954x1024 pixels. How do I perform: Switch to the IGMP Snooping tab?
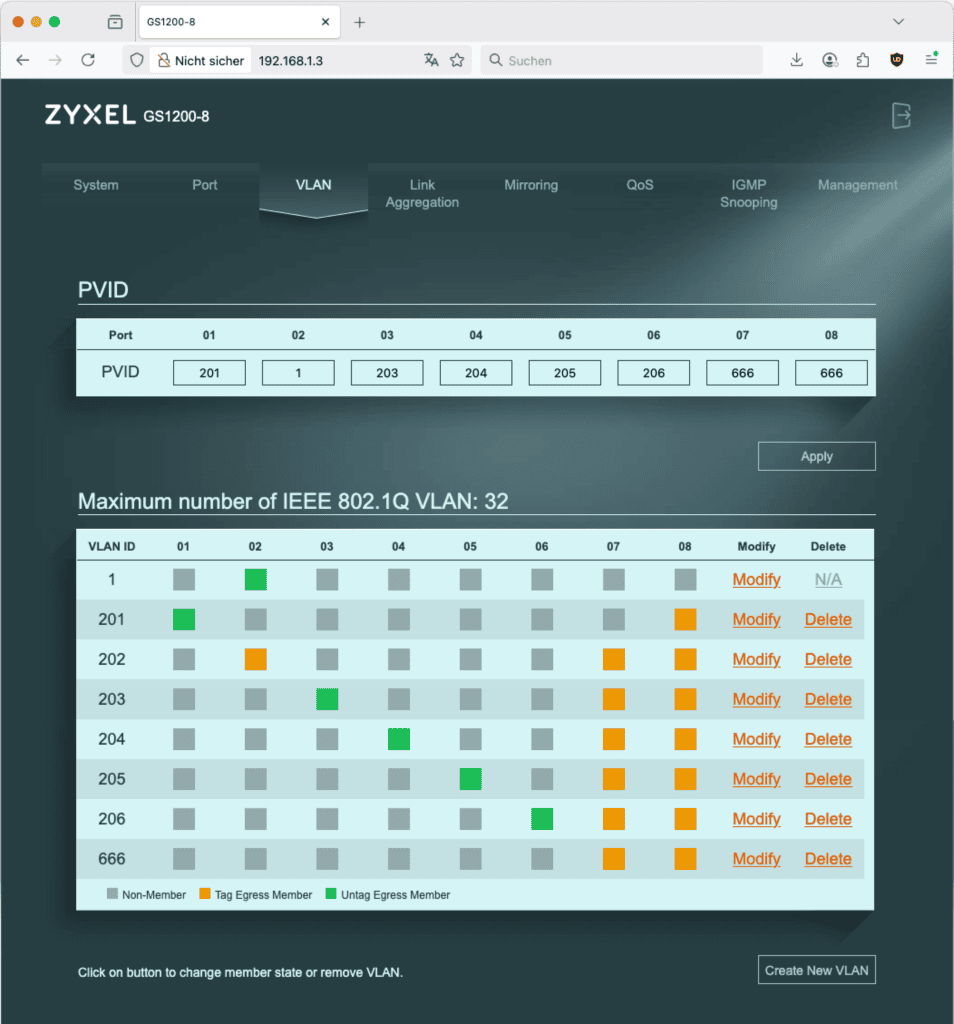748,193
